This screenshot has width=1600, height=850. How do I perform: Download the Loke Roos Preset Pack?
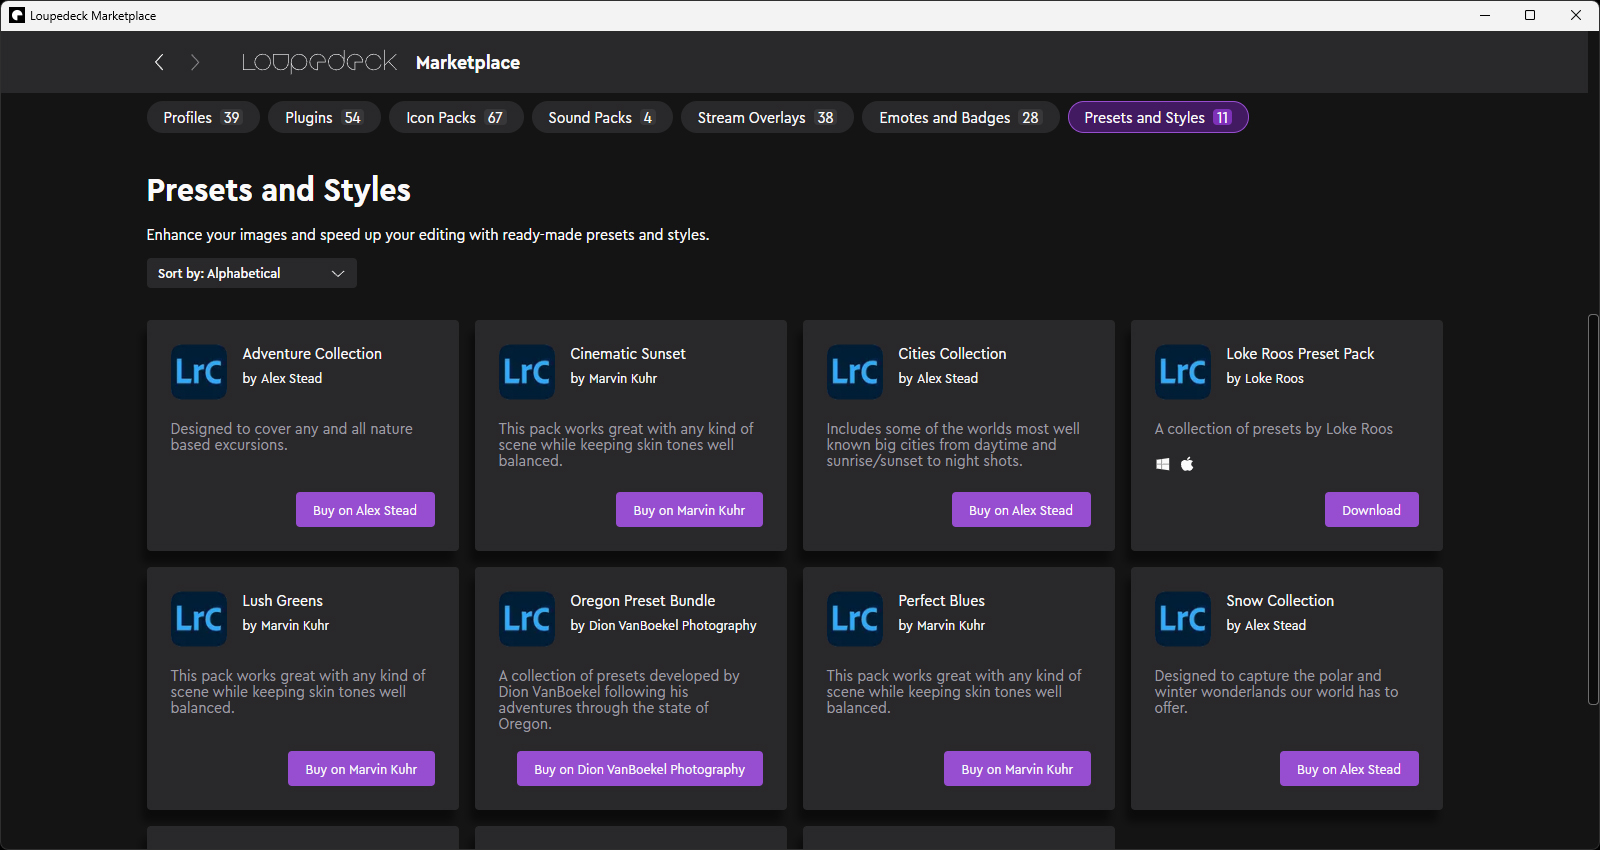pos(1371,510)
